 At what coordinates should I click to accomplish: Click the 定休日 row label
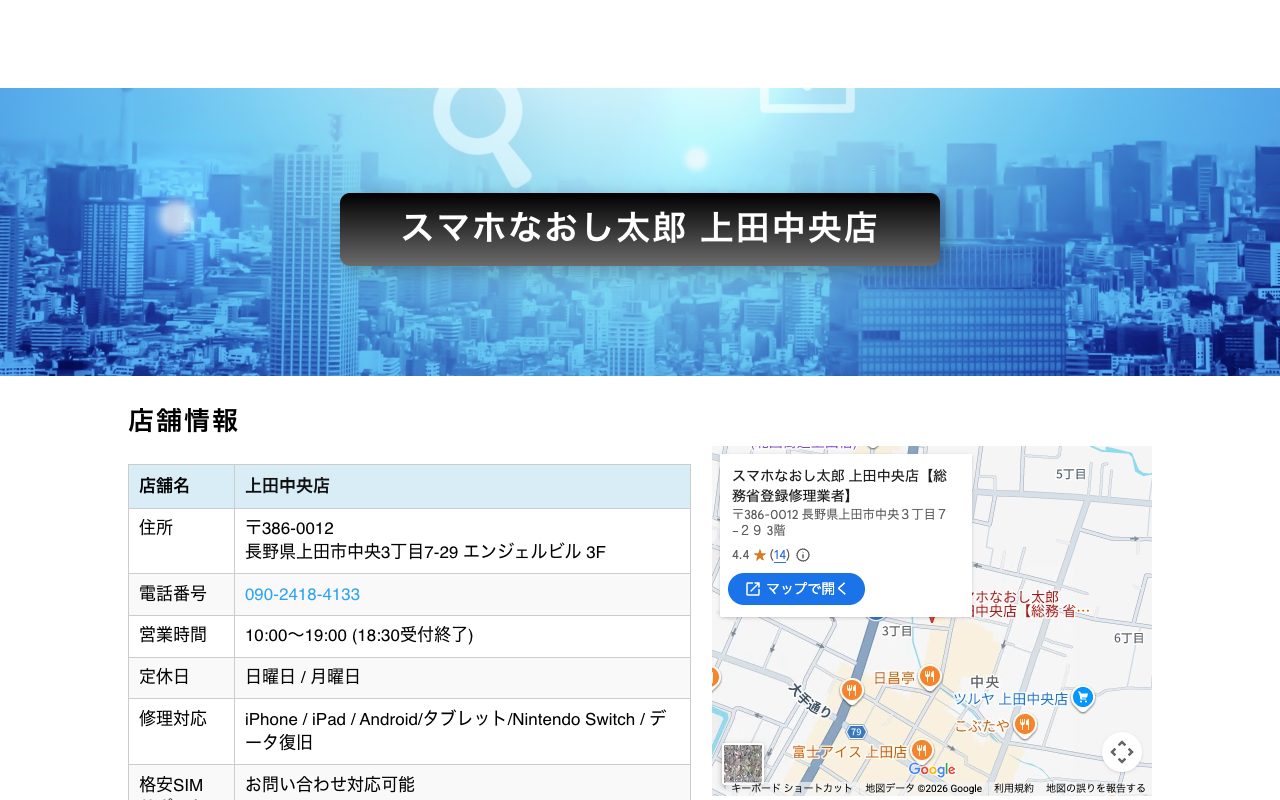pos(164,677)
